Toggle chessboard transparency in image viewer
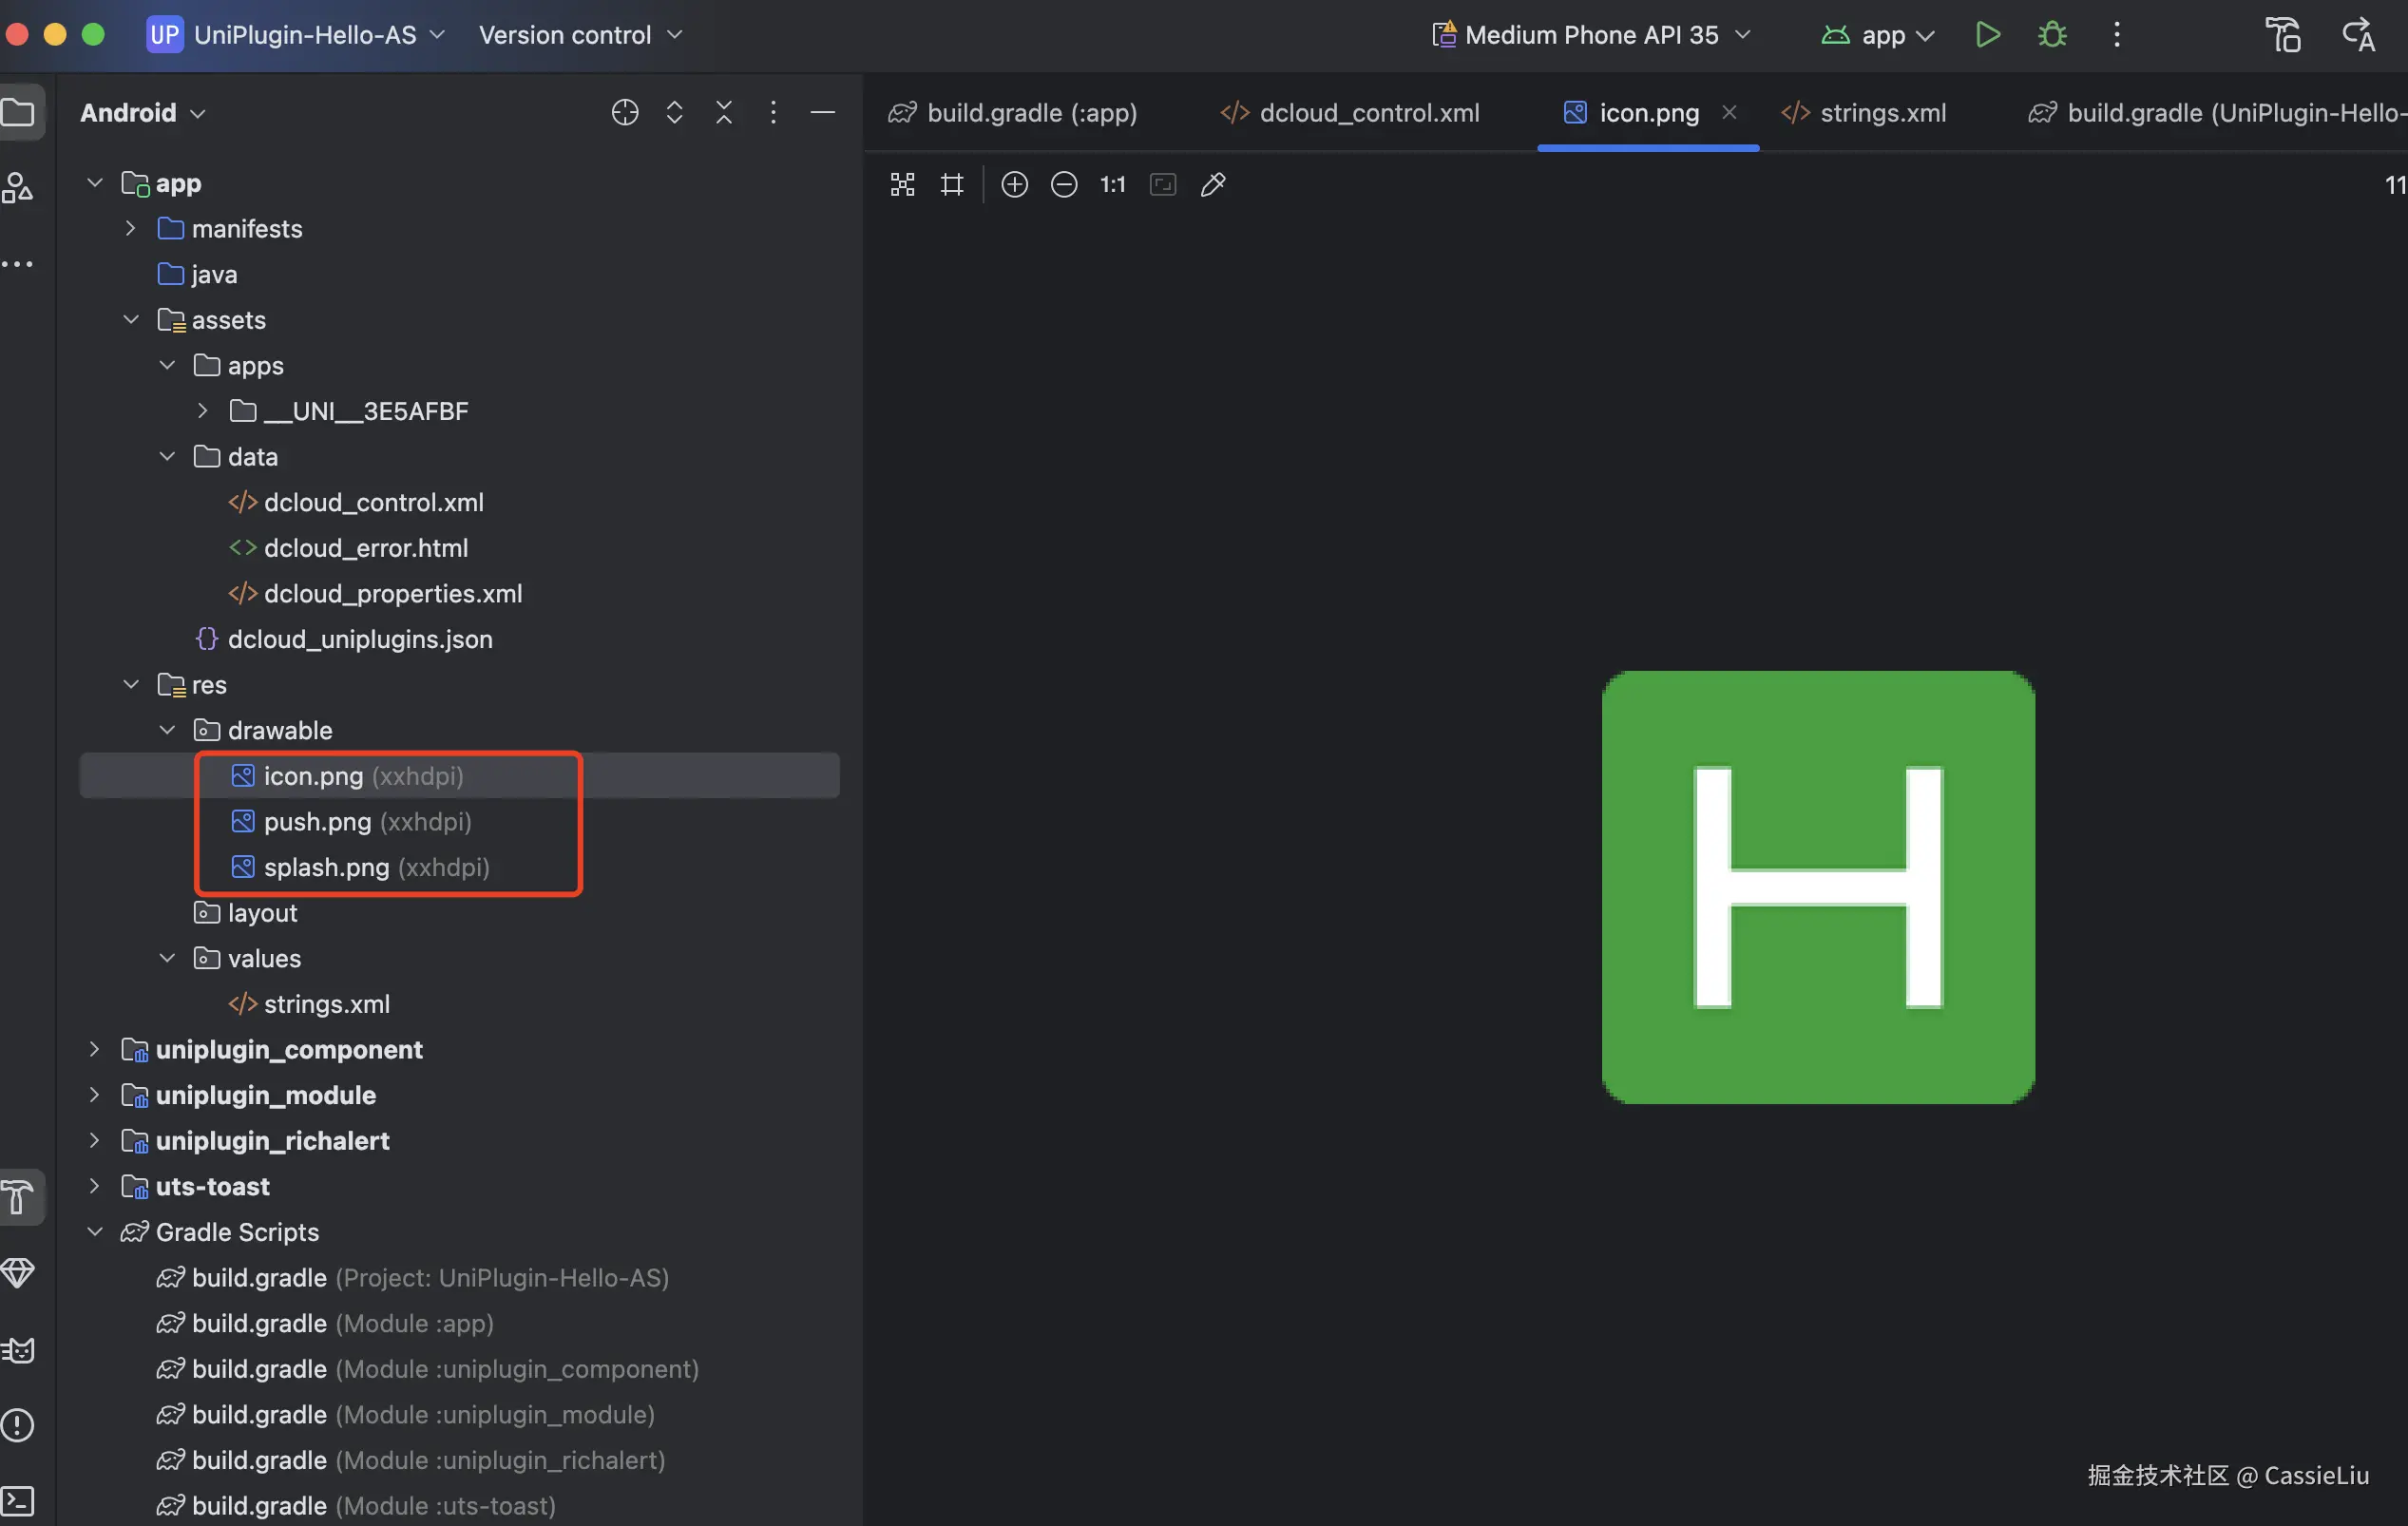Image resolution: width=2408 pixels, height=1526 pixels. (902, 185)
